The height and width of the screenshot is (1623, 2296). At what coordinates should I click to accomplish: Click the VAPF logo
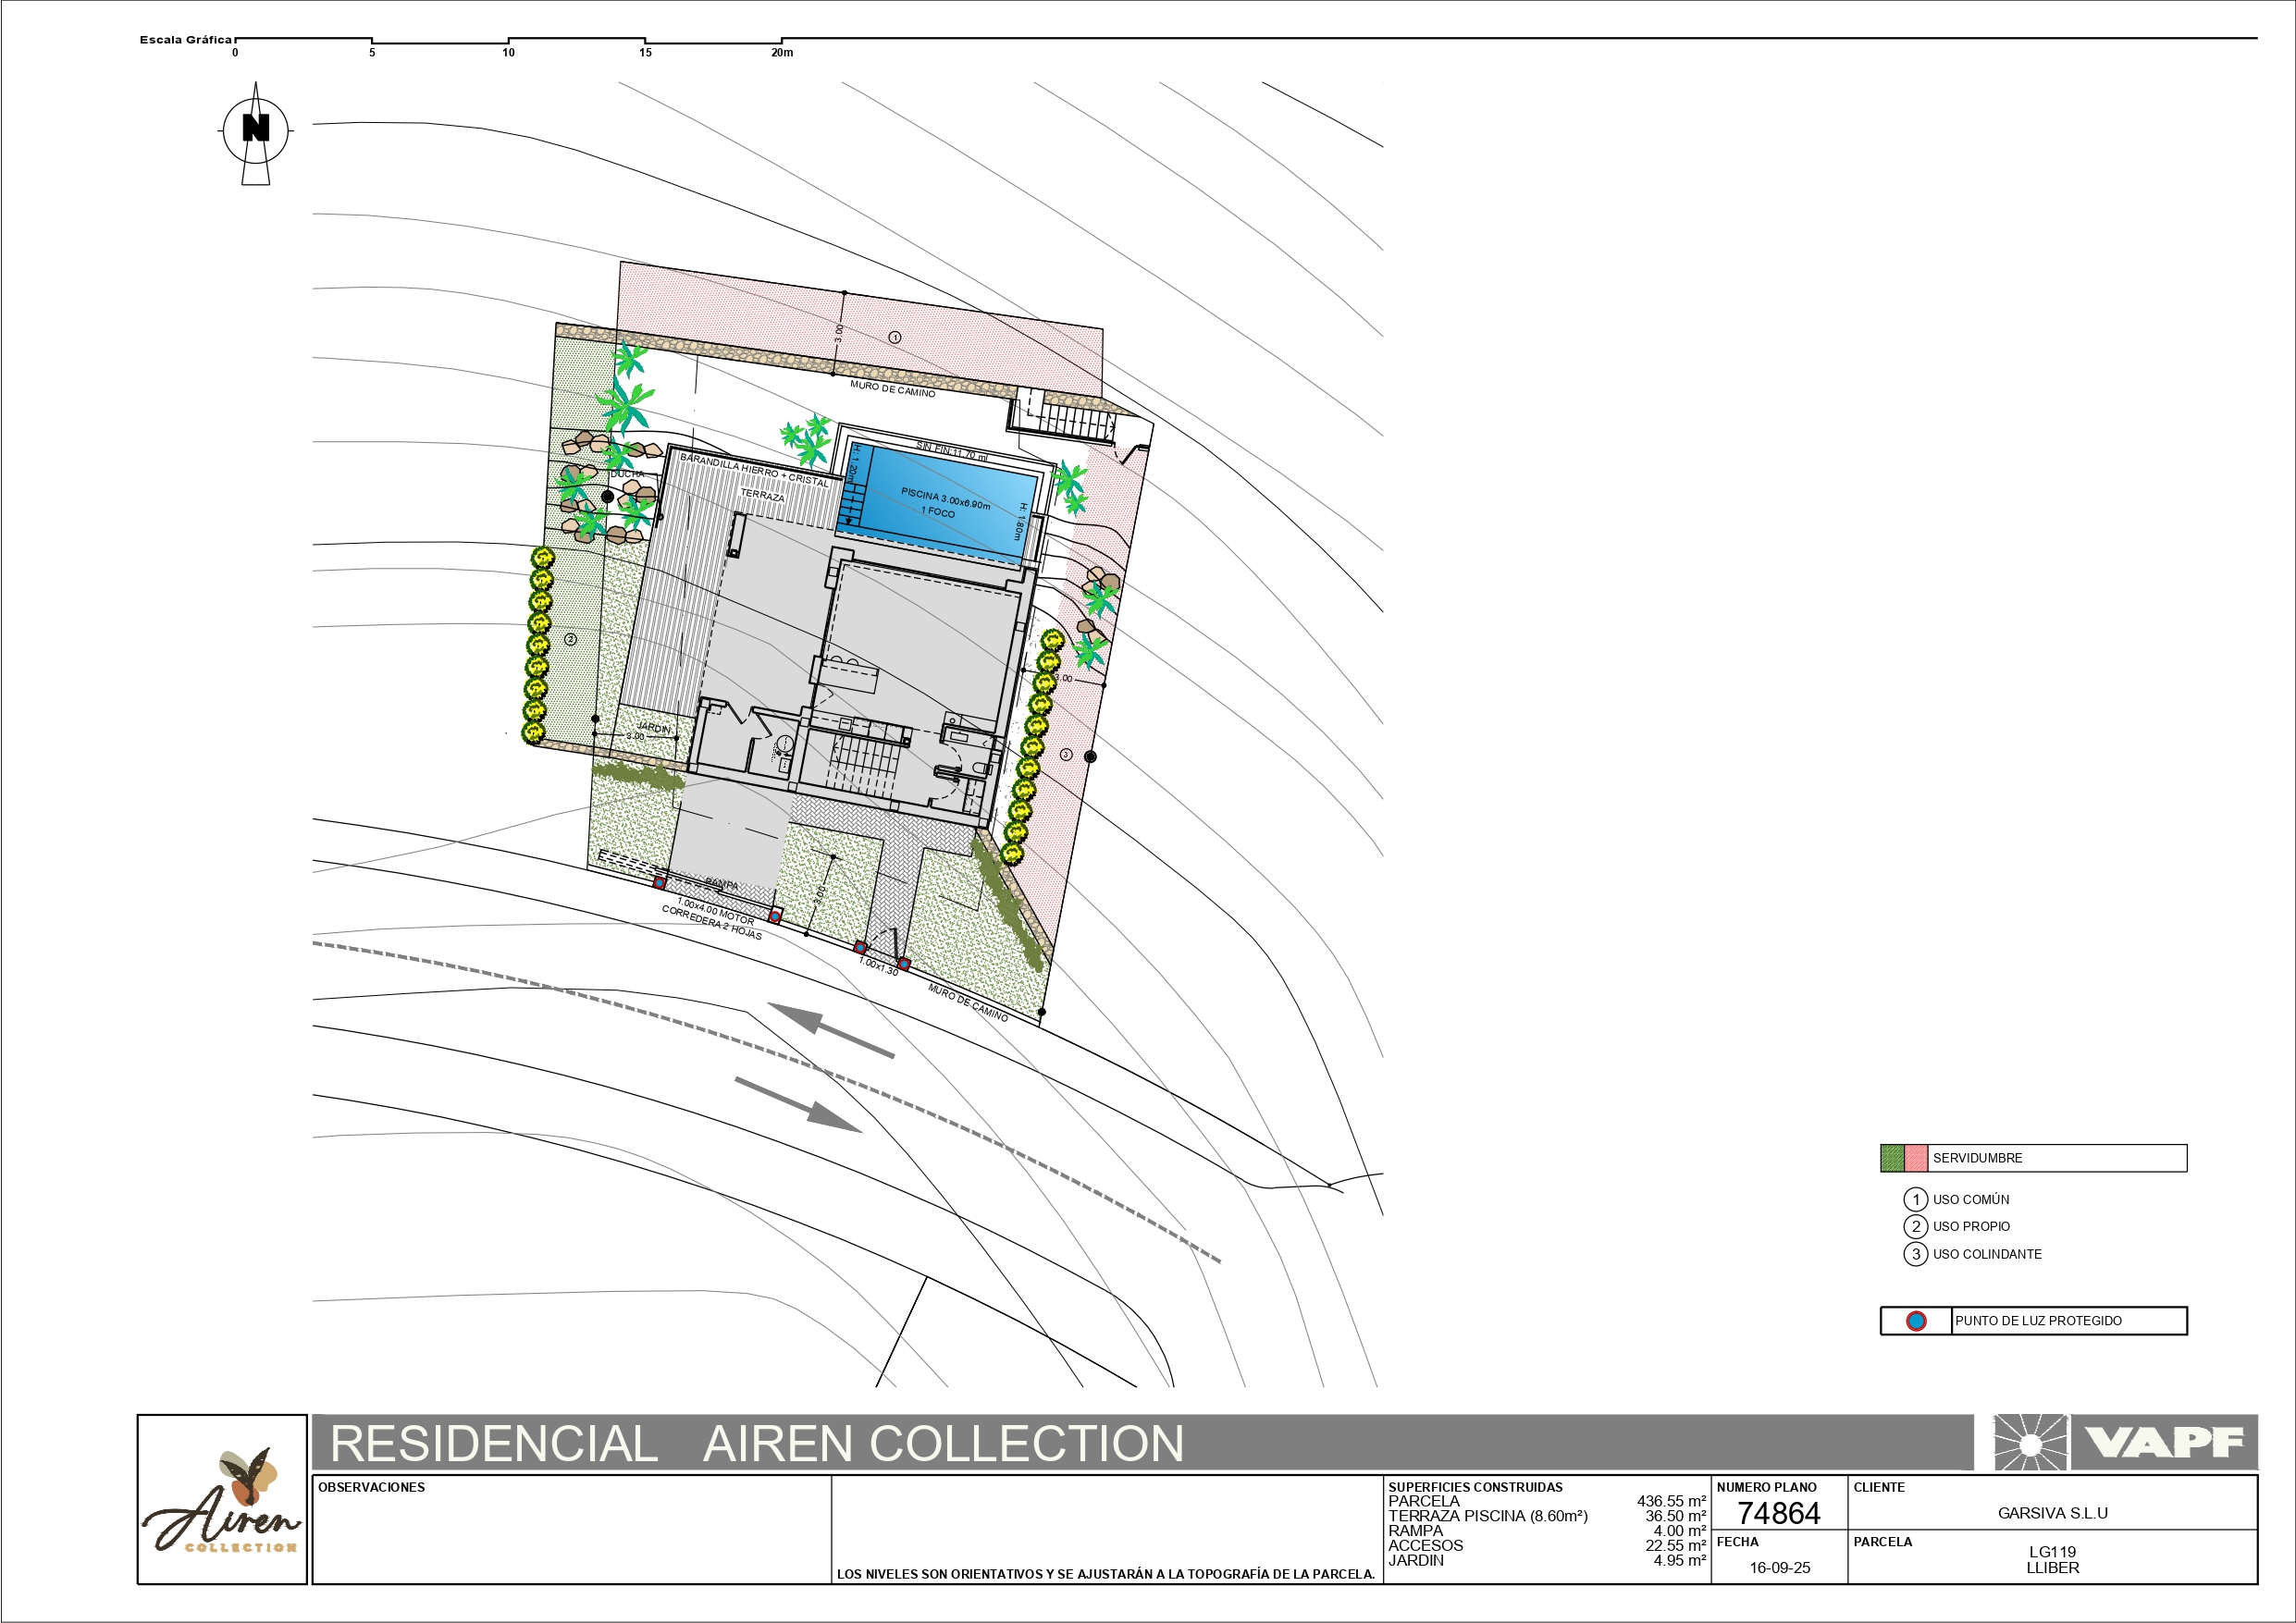2164,1442
